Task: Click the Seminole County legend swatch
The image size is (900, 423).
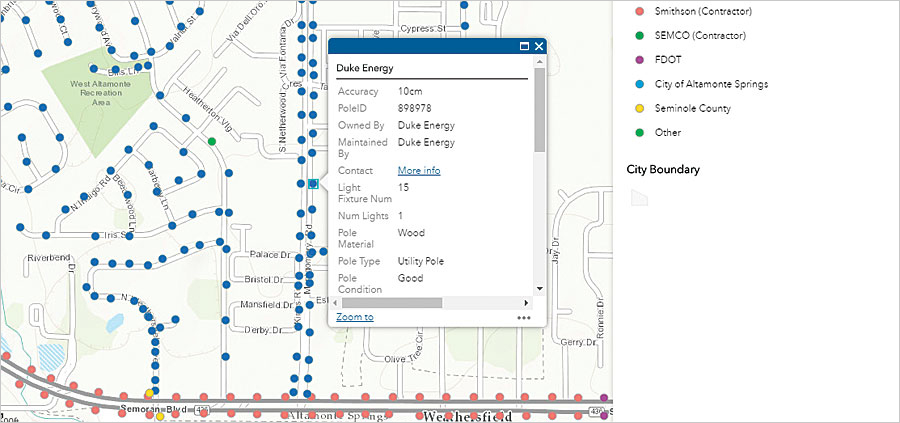Action: pos(640,108)
